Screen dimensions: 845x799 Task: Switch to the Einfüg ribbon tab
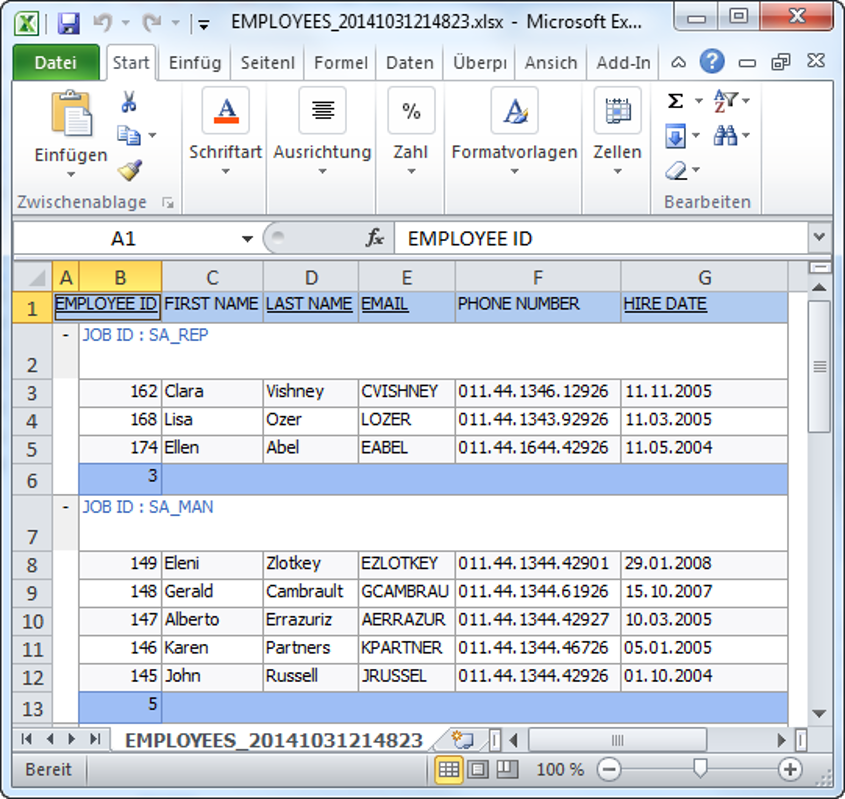[195, 62]
